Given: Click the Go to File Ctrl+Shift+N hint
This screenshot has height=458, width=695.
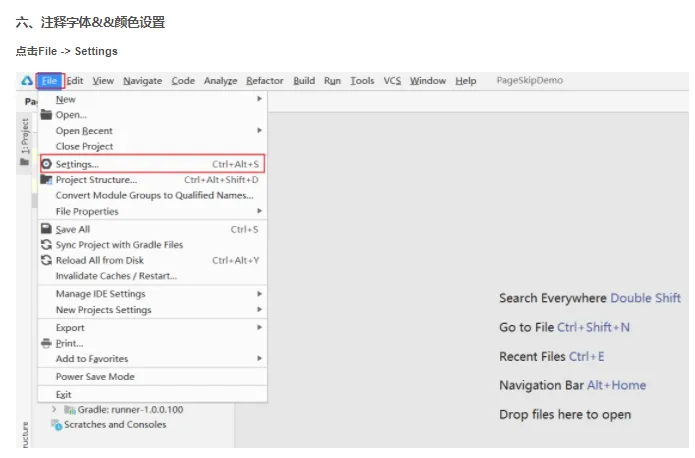Looking at the screenshot, I should point(564,327).
